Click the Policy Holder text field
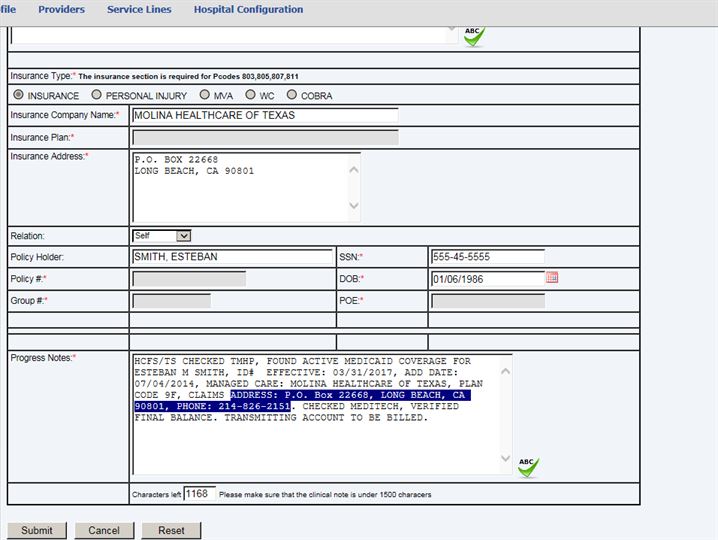The height and width of the screenshot is (540, 718). [x=232, y=257]
